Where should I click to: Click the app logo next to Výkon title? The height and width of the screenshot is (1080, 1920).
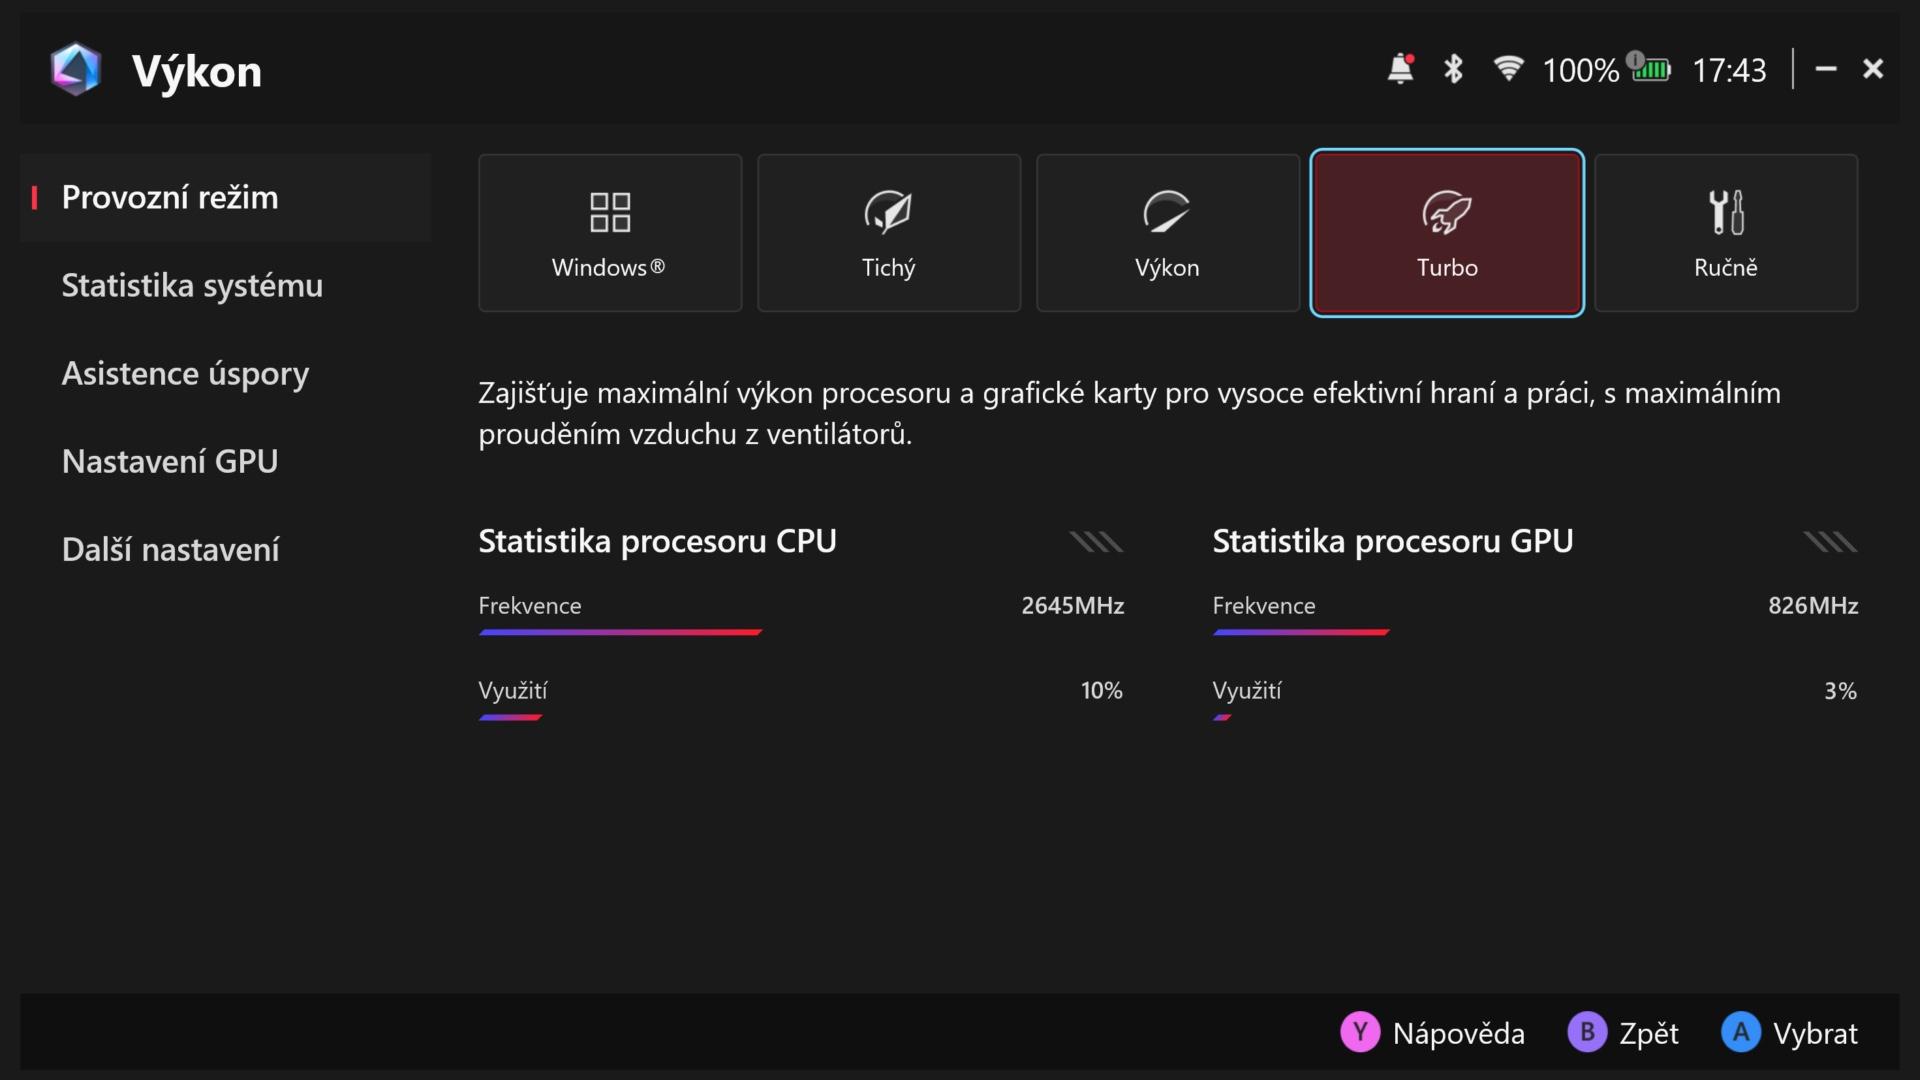(x=76, y=70)
